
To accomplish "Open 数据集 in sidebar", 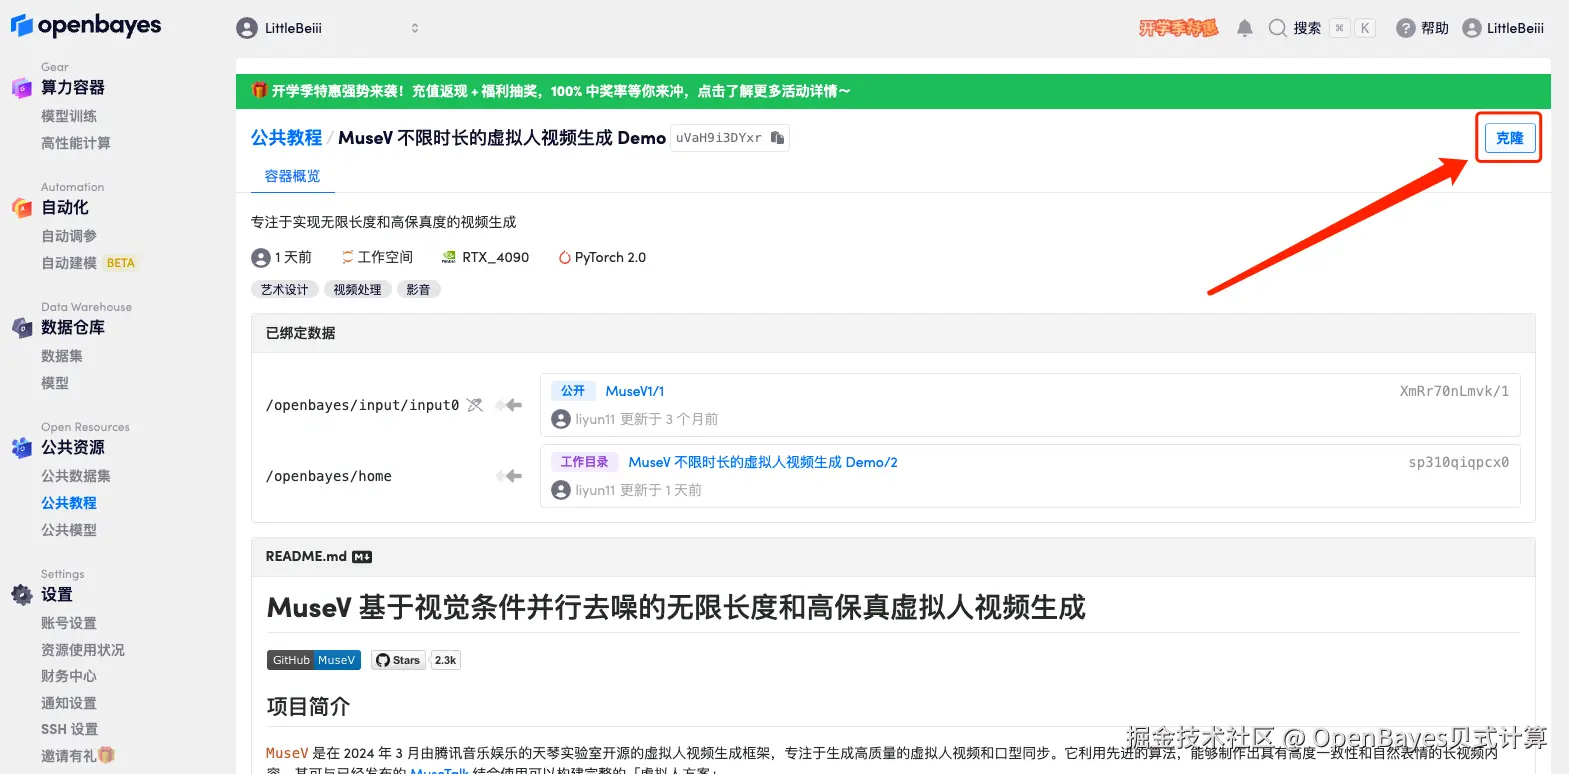I will point(62,356).
